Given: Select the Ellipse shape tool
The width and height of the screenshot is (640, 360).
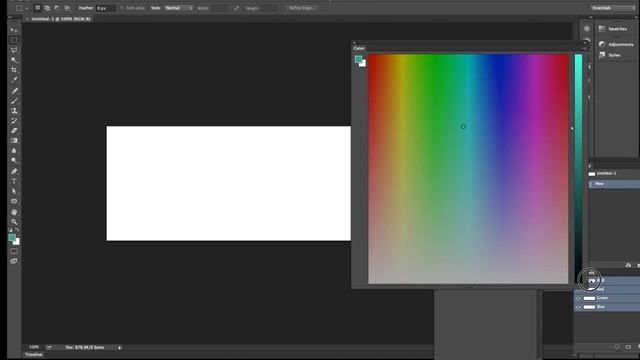Looking at the screenshot, I should (x=14, y=201).
